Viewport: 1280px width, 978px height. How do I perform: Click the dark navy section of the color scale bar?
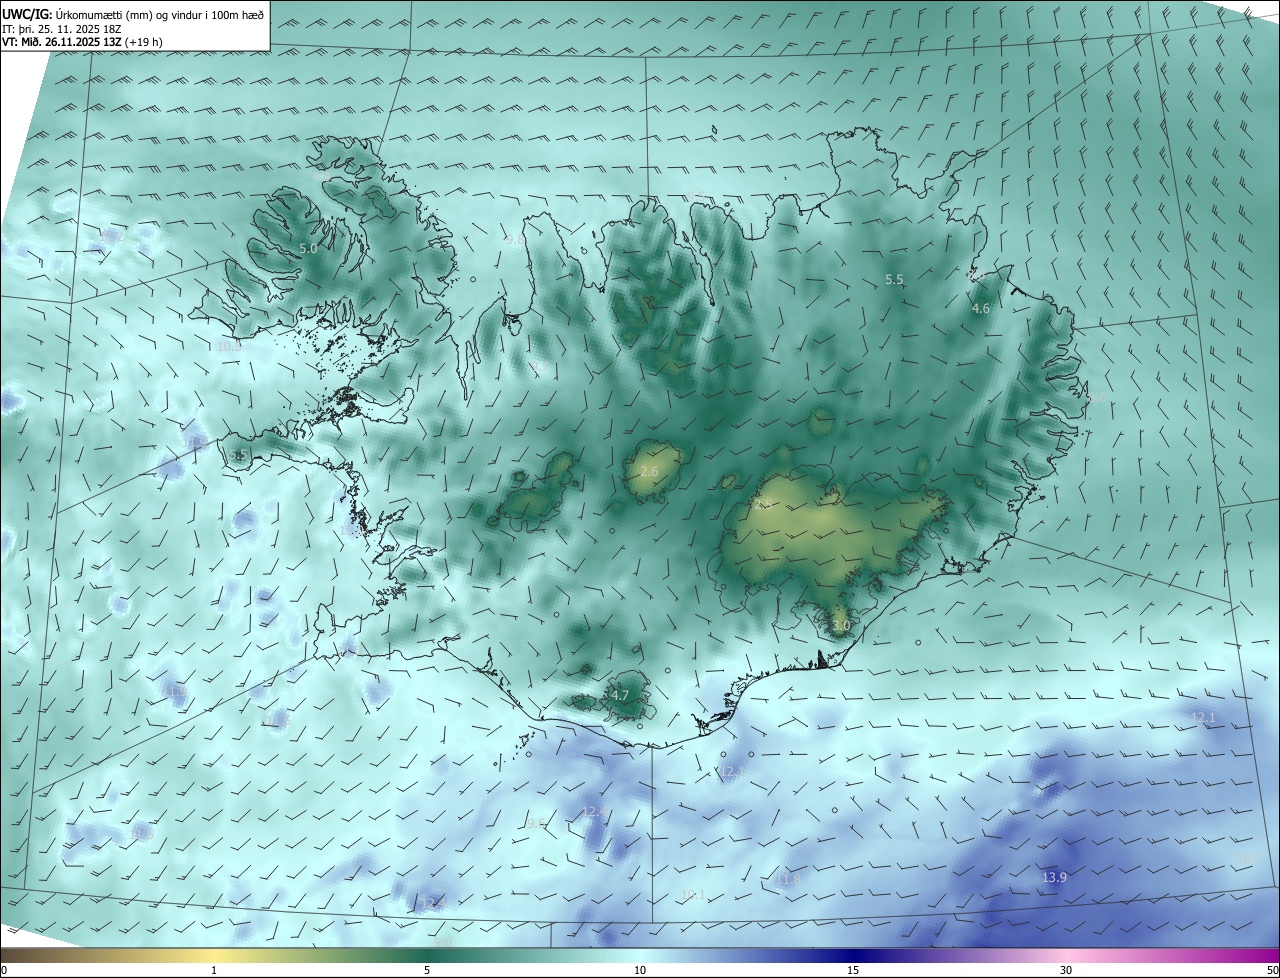pyautogui.click(x=853, y=955)
